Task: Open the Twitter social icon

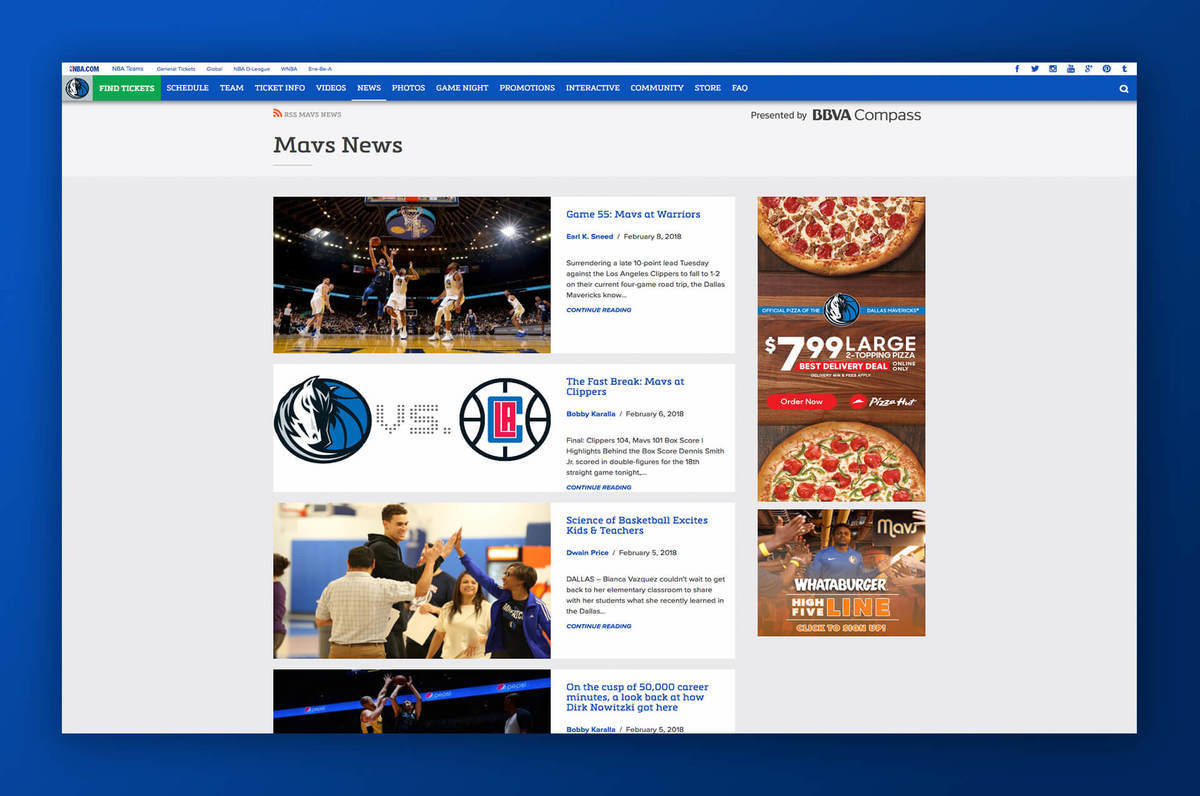Action: pos(1035,69)
